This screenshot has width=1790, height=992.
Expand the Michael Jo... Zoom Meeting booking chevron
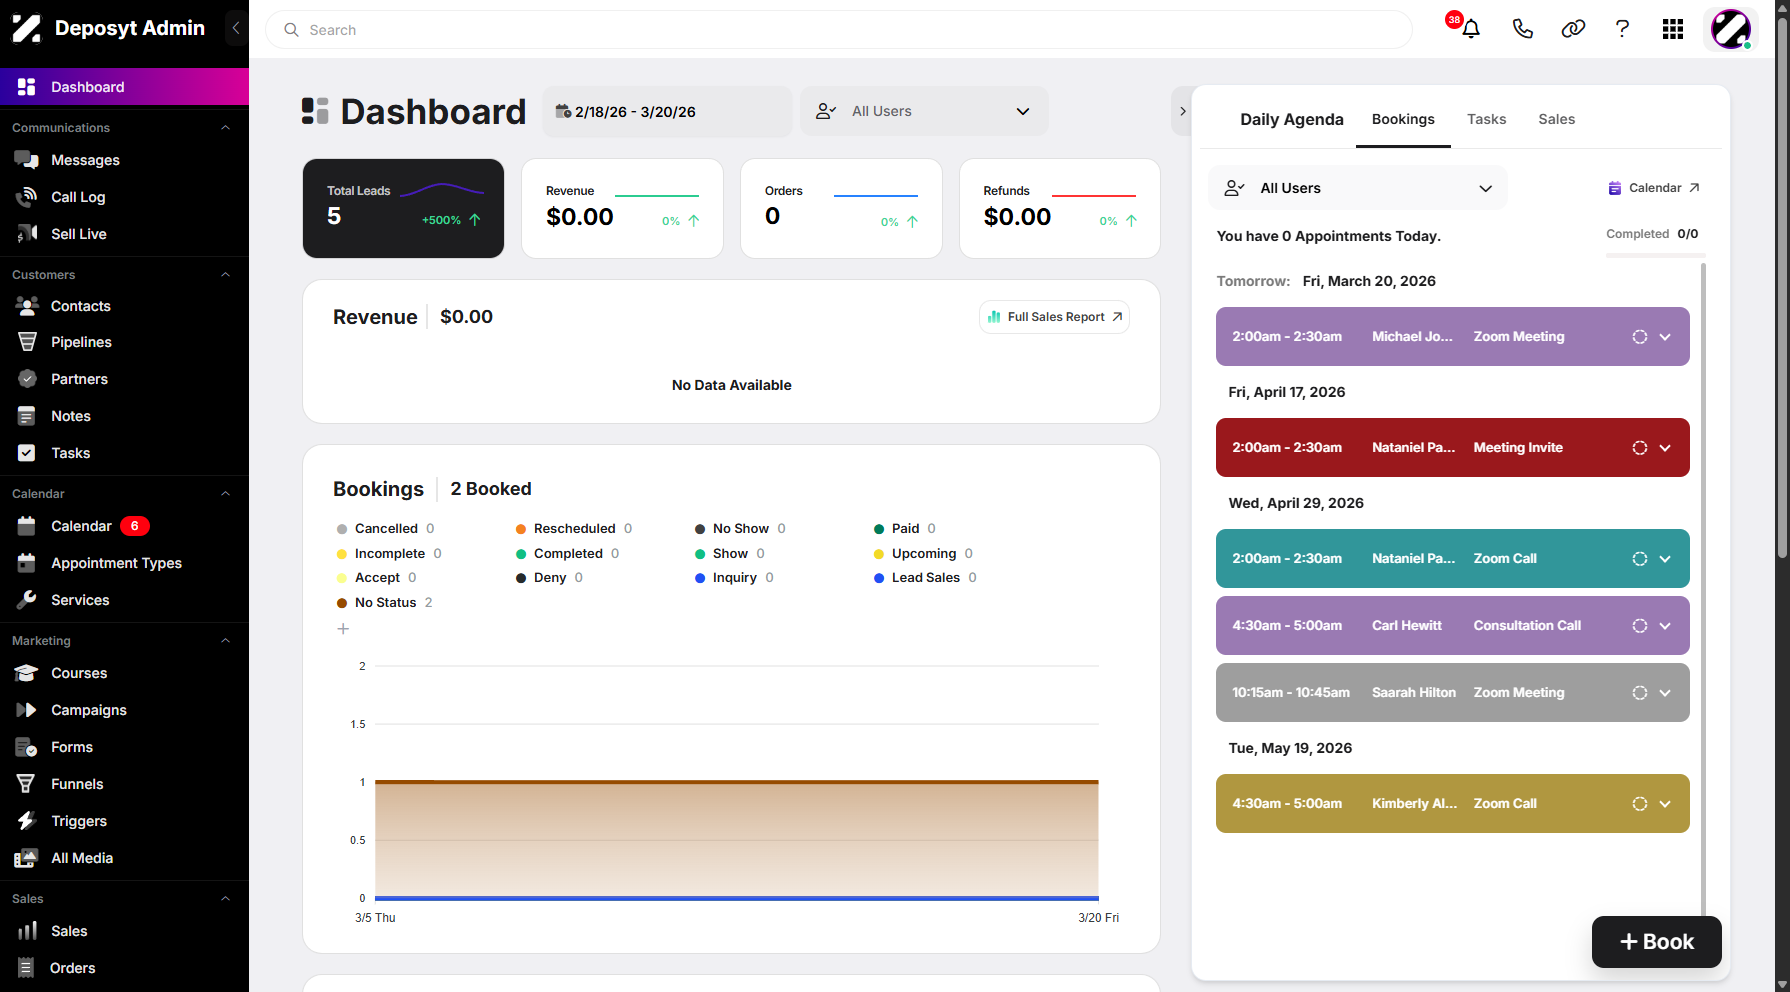1665,337
